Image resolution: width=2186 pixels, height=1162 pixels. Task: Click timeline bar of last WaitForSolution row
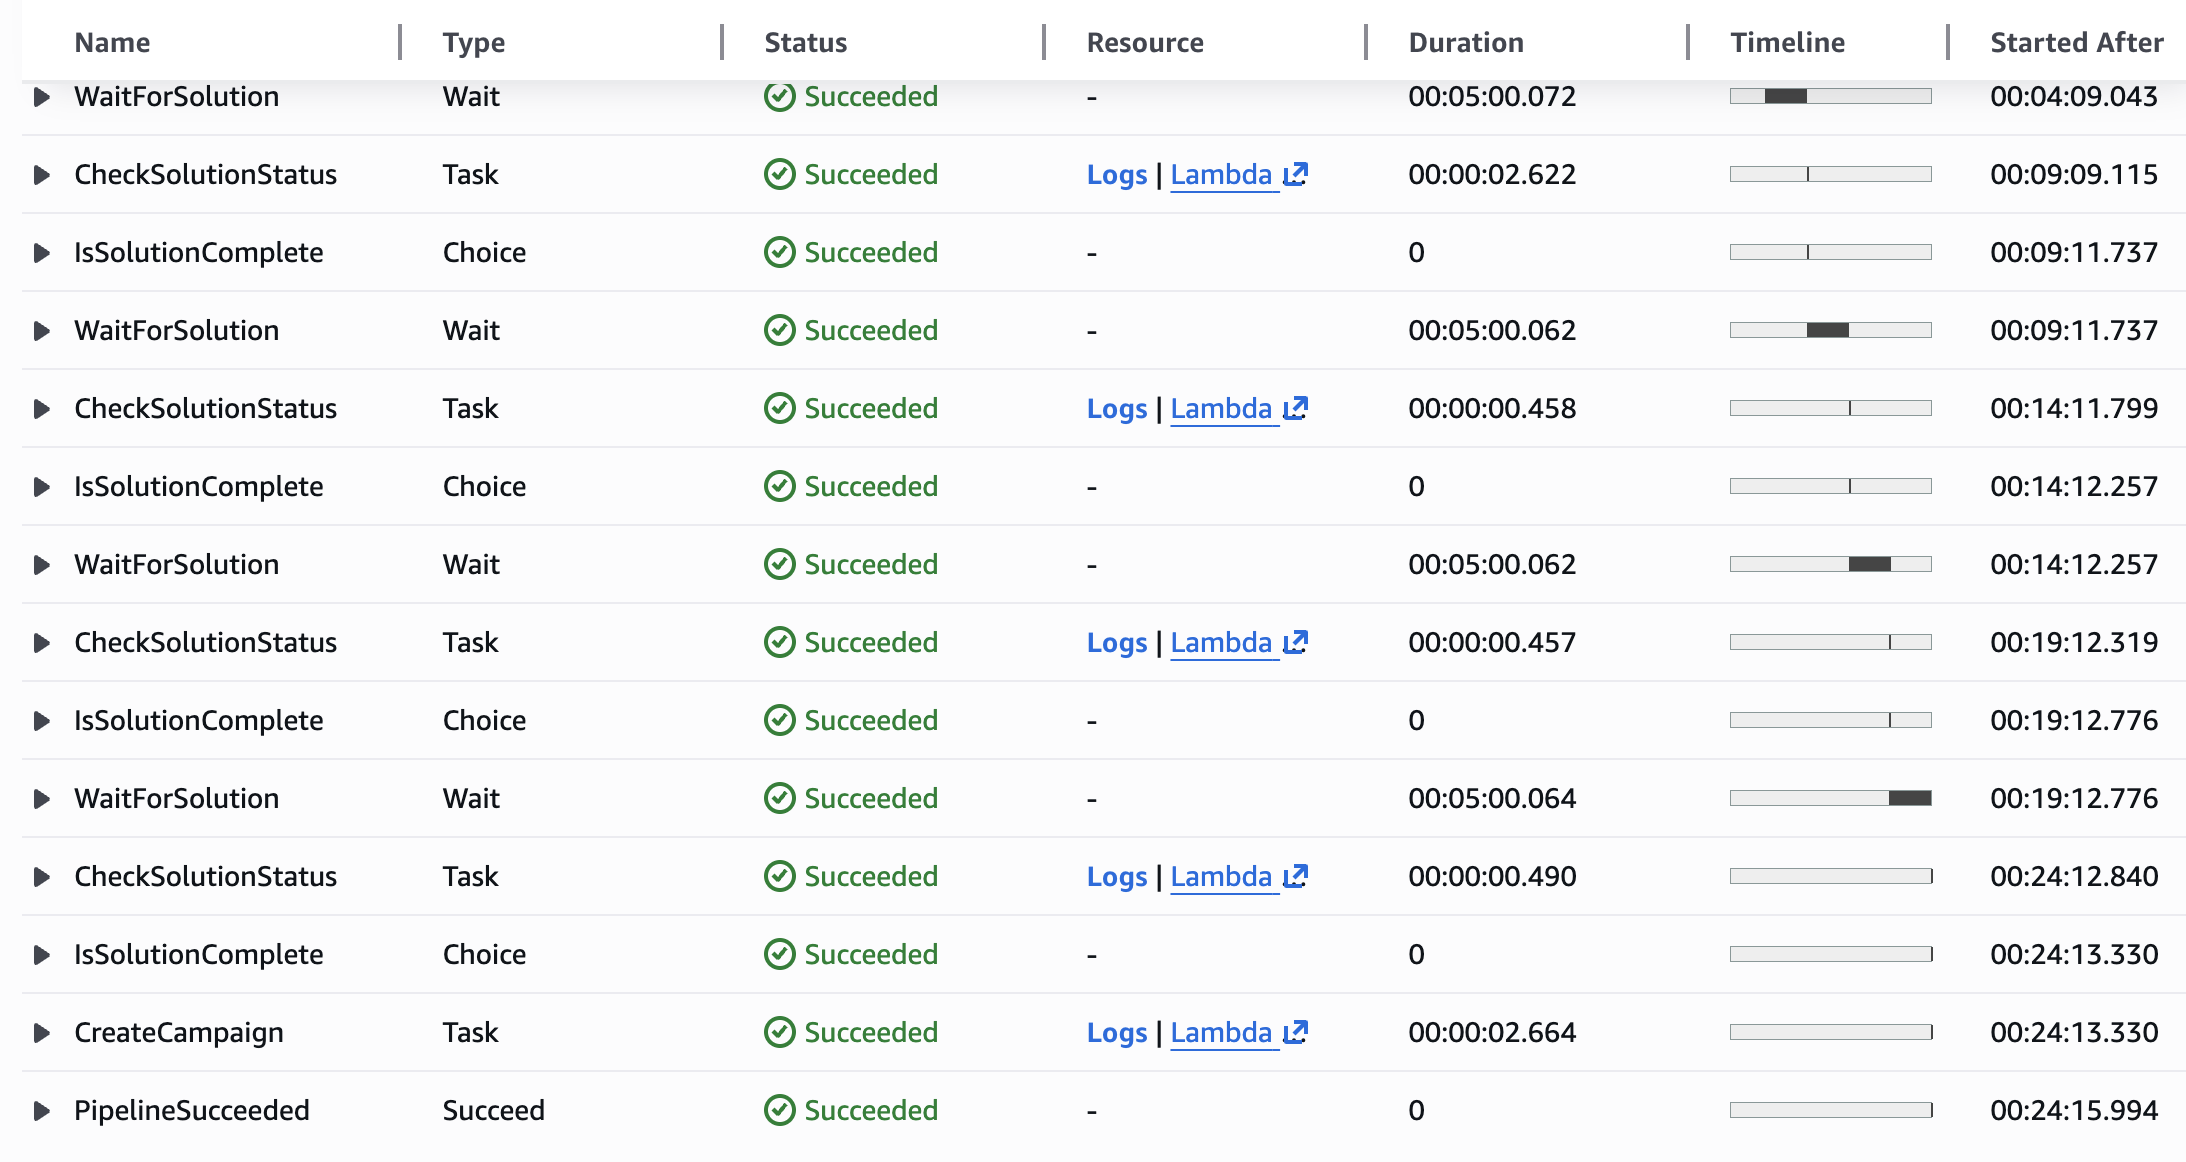[x=1909, y=798]
